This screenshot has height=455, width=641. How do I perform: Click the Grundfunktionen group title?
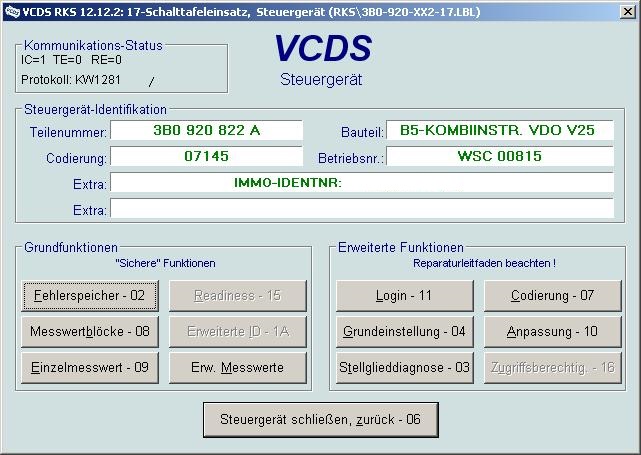coord(71,247)
